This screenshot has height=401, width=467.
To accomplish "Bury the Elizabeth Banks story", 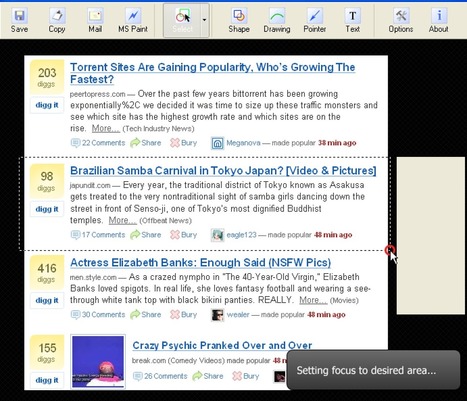I will 184,314.
